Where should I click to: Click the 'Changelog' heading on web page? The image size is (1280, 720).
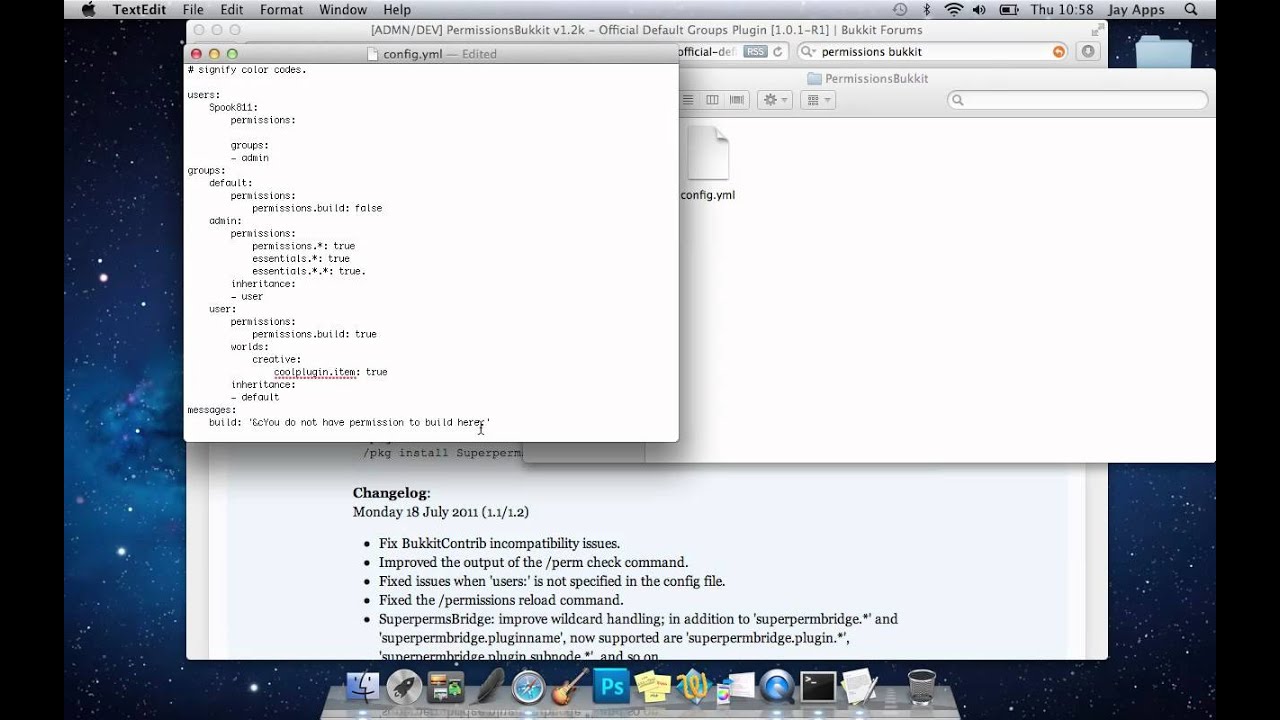point(391,493)
